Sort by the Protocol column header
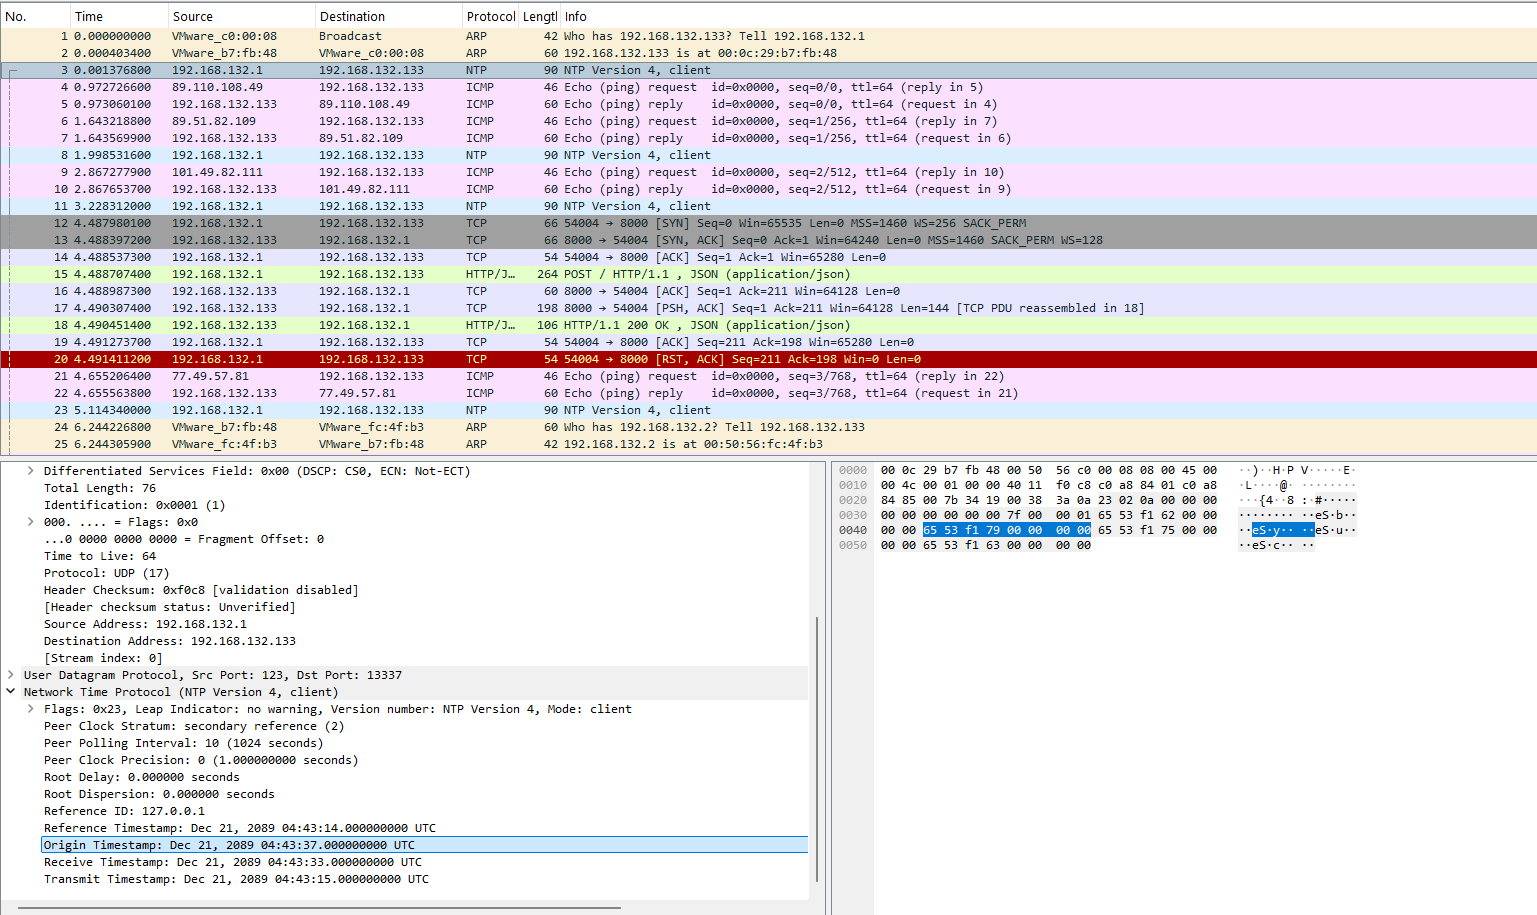Viewport: 1537px width, 915px height. pyautogui.click(x=490, y=17)
